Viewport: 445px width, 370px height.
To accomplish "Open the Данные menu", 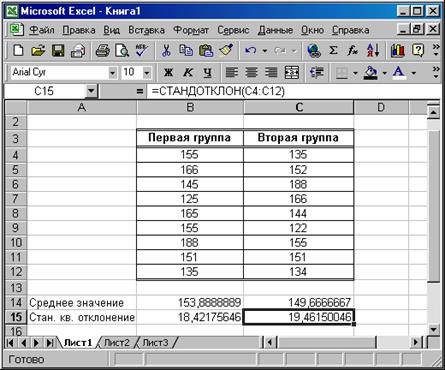I will tap(275, 30).
